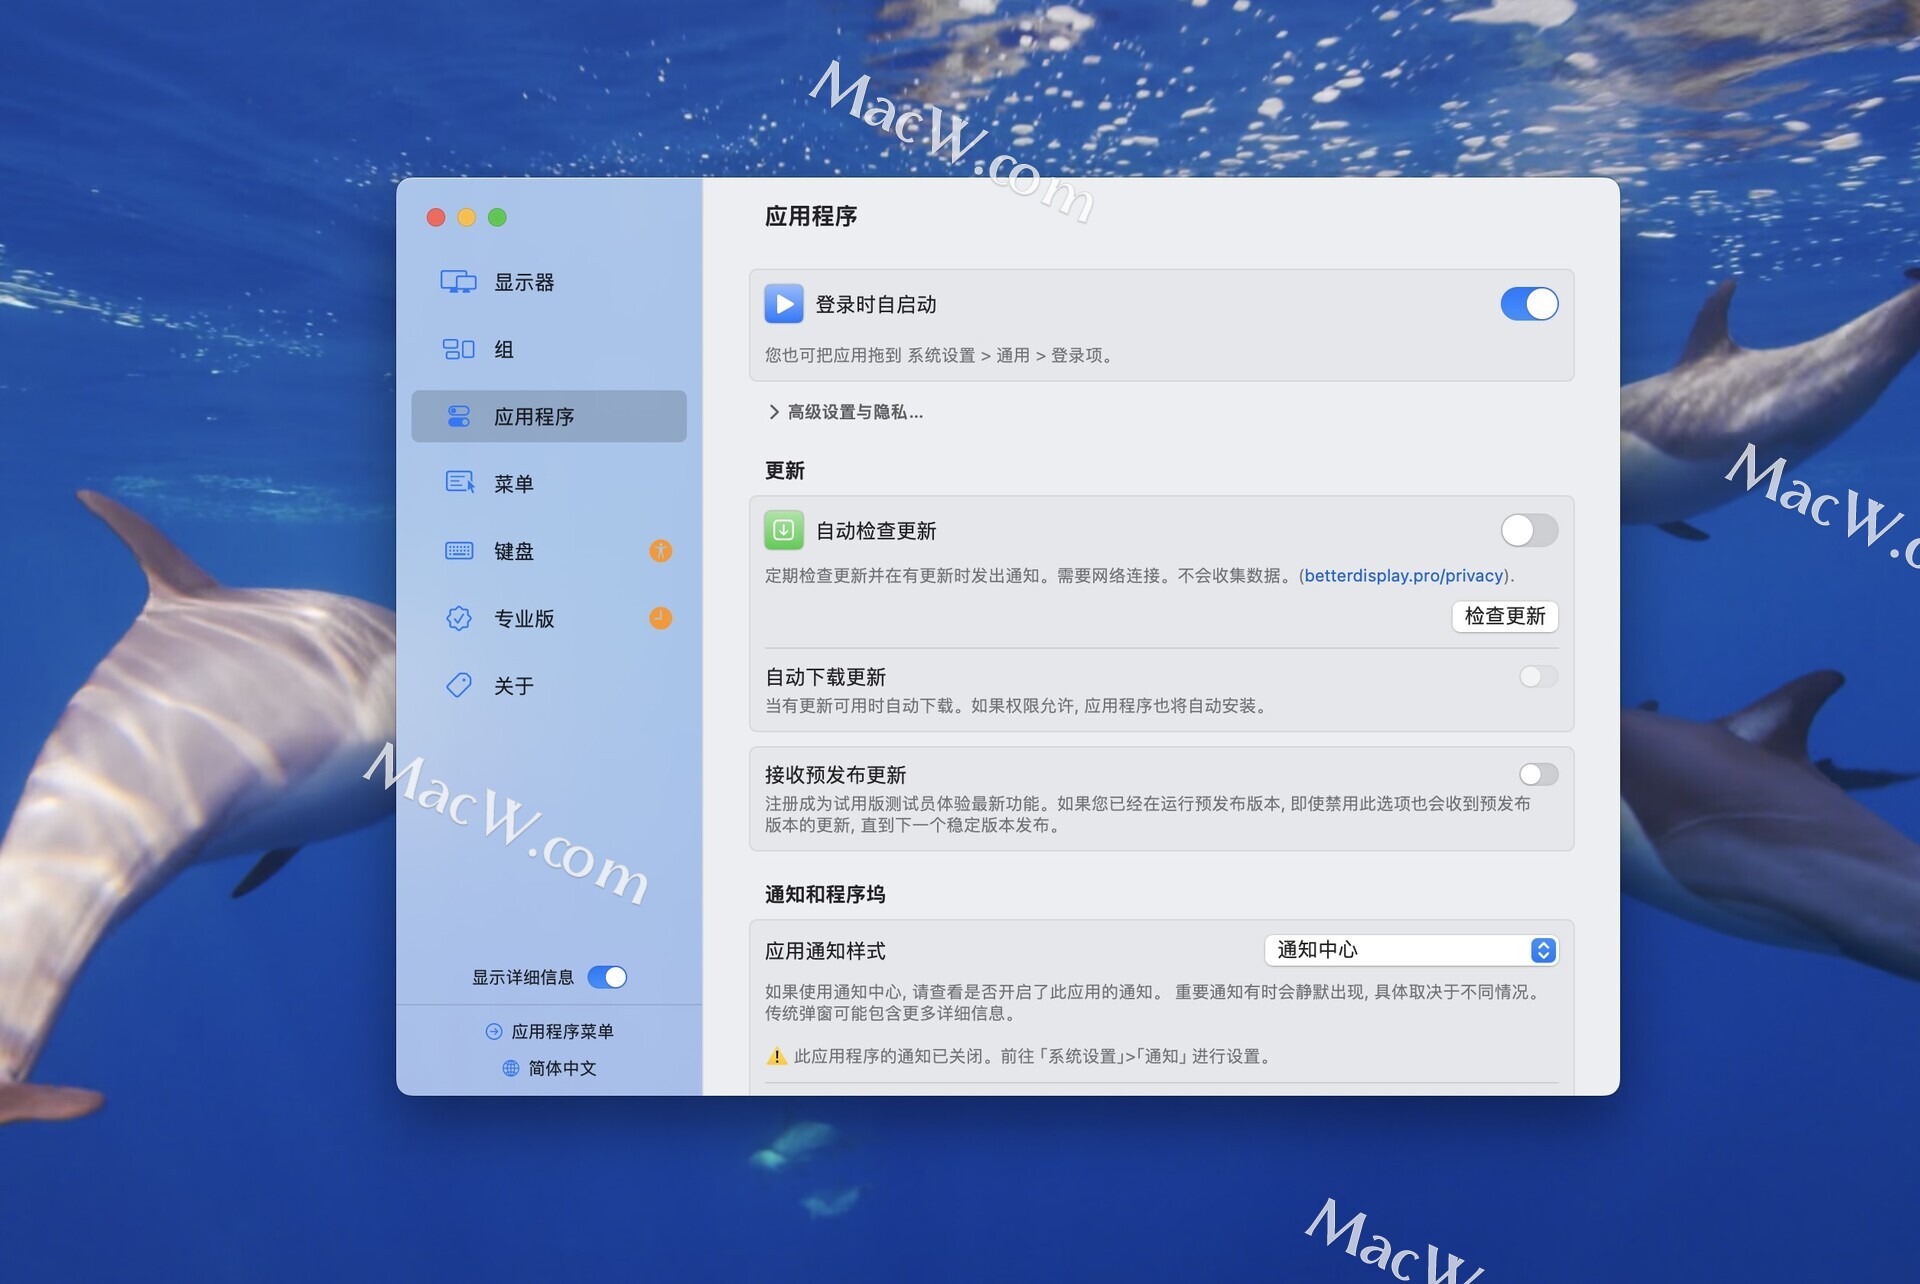Click the yellow warning triangle icon

(776, 1056)
